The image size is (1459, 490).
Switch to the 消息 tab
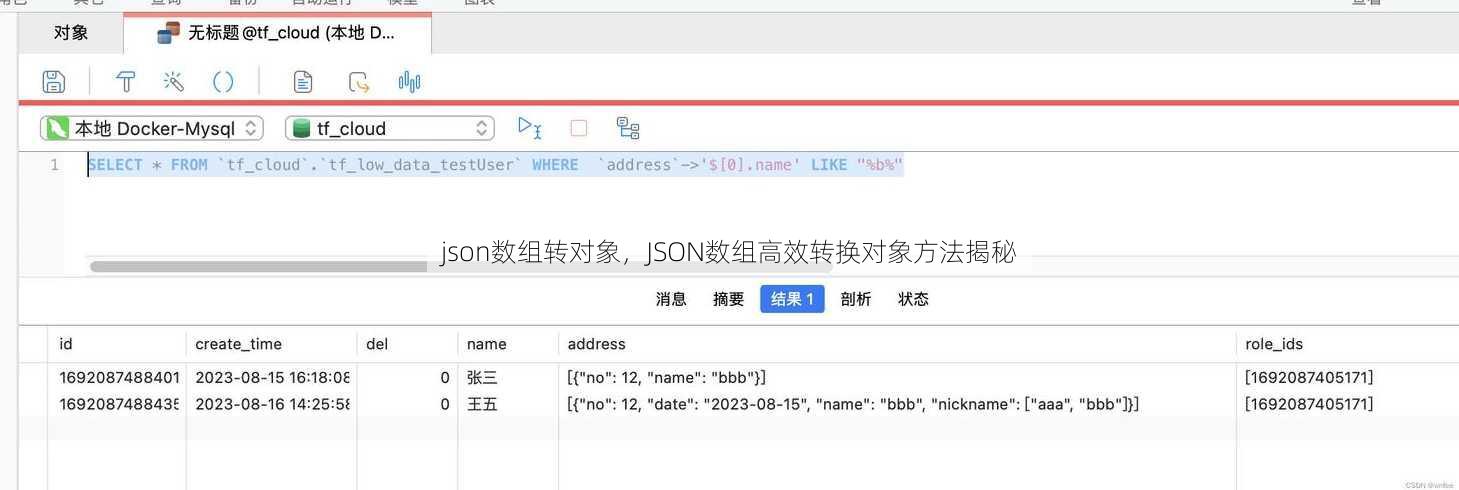point(671,299)
